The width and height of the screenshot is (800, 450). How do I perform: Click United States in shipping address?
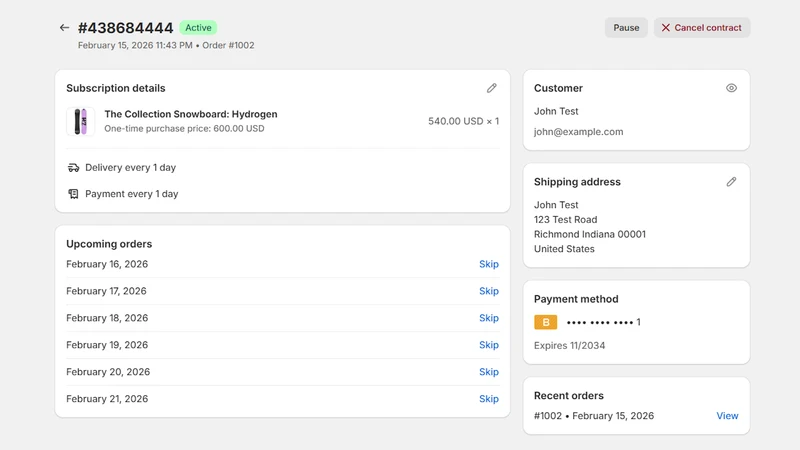point(564,249)
